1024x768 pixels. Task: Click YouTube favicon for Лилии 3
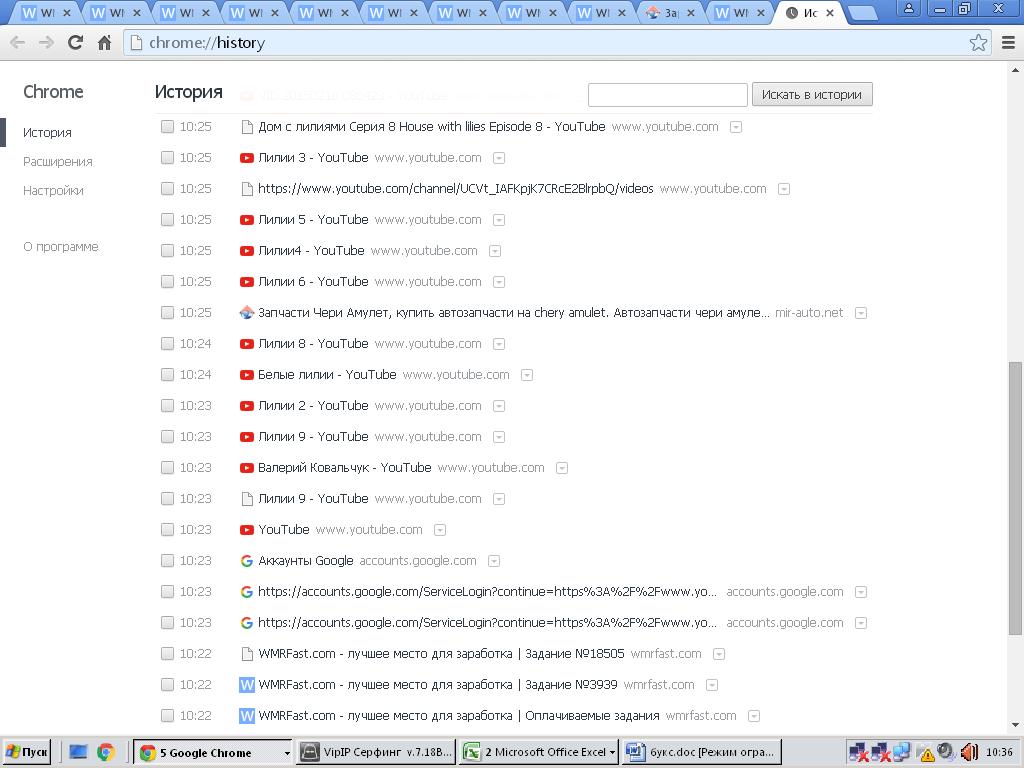pos(247,158)
